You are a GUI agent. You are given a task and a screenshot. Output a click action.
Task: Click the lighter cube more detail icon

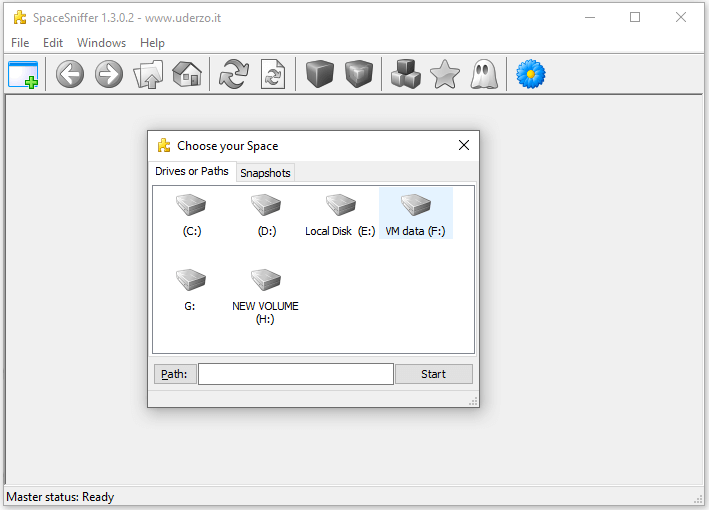click(359, 74)
